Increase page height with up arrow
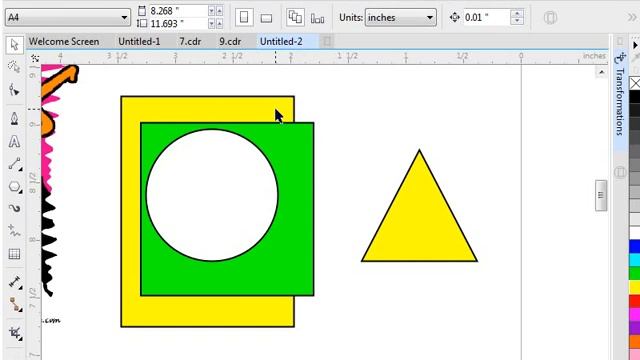 tap(220, 24)
